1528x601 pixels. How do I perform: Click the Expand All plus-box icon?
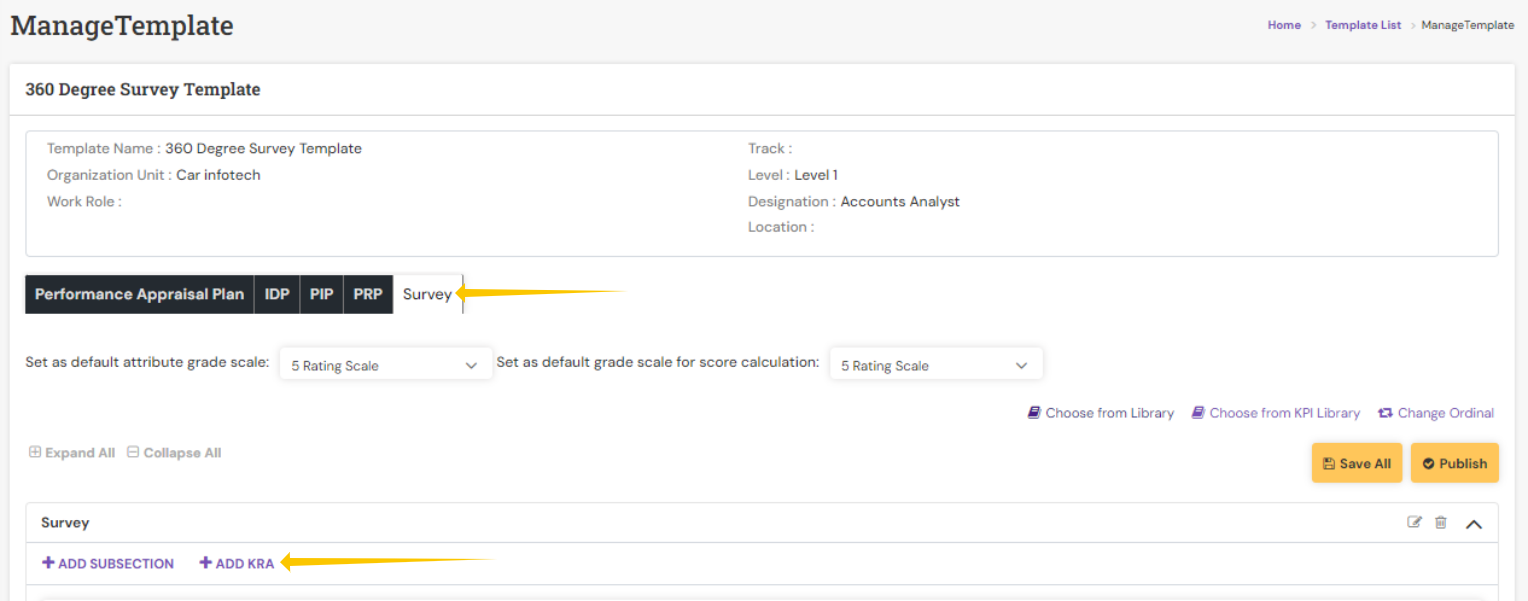click(x=35, y=452)
